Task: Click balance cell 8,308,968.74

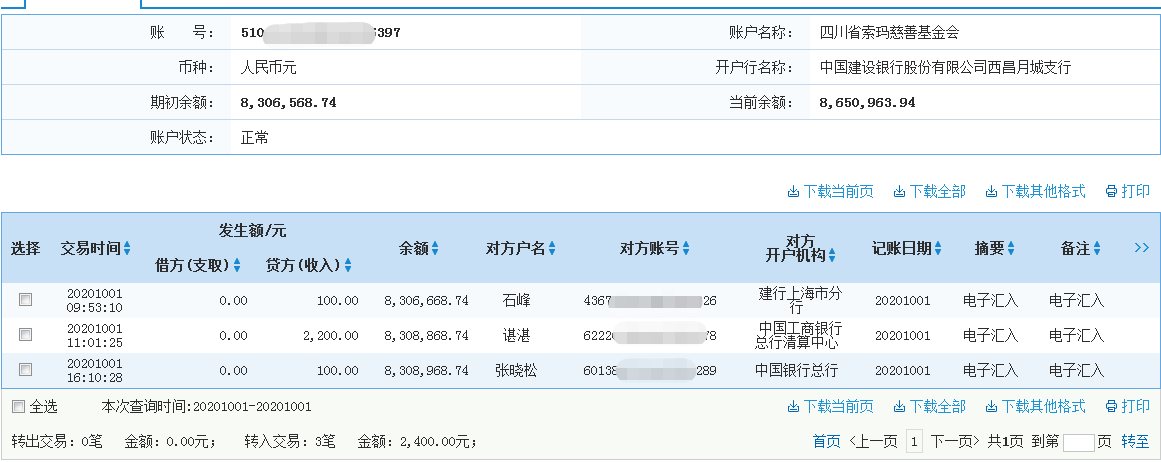Action: 426,370
